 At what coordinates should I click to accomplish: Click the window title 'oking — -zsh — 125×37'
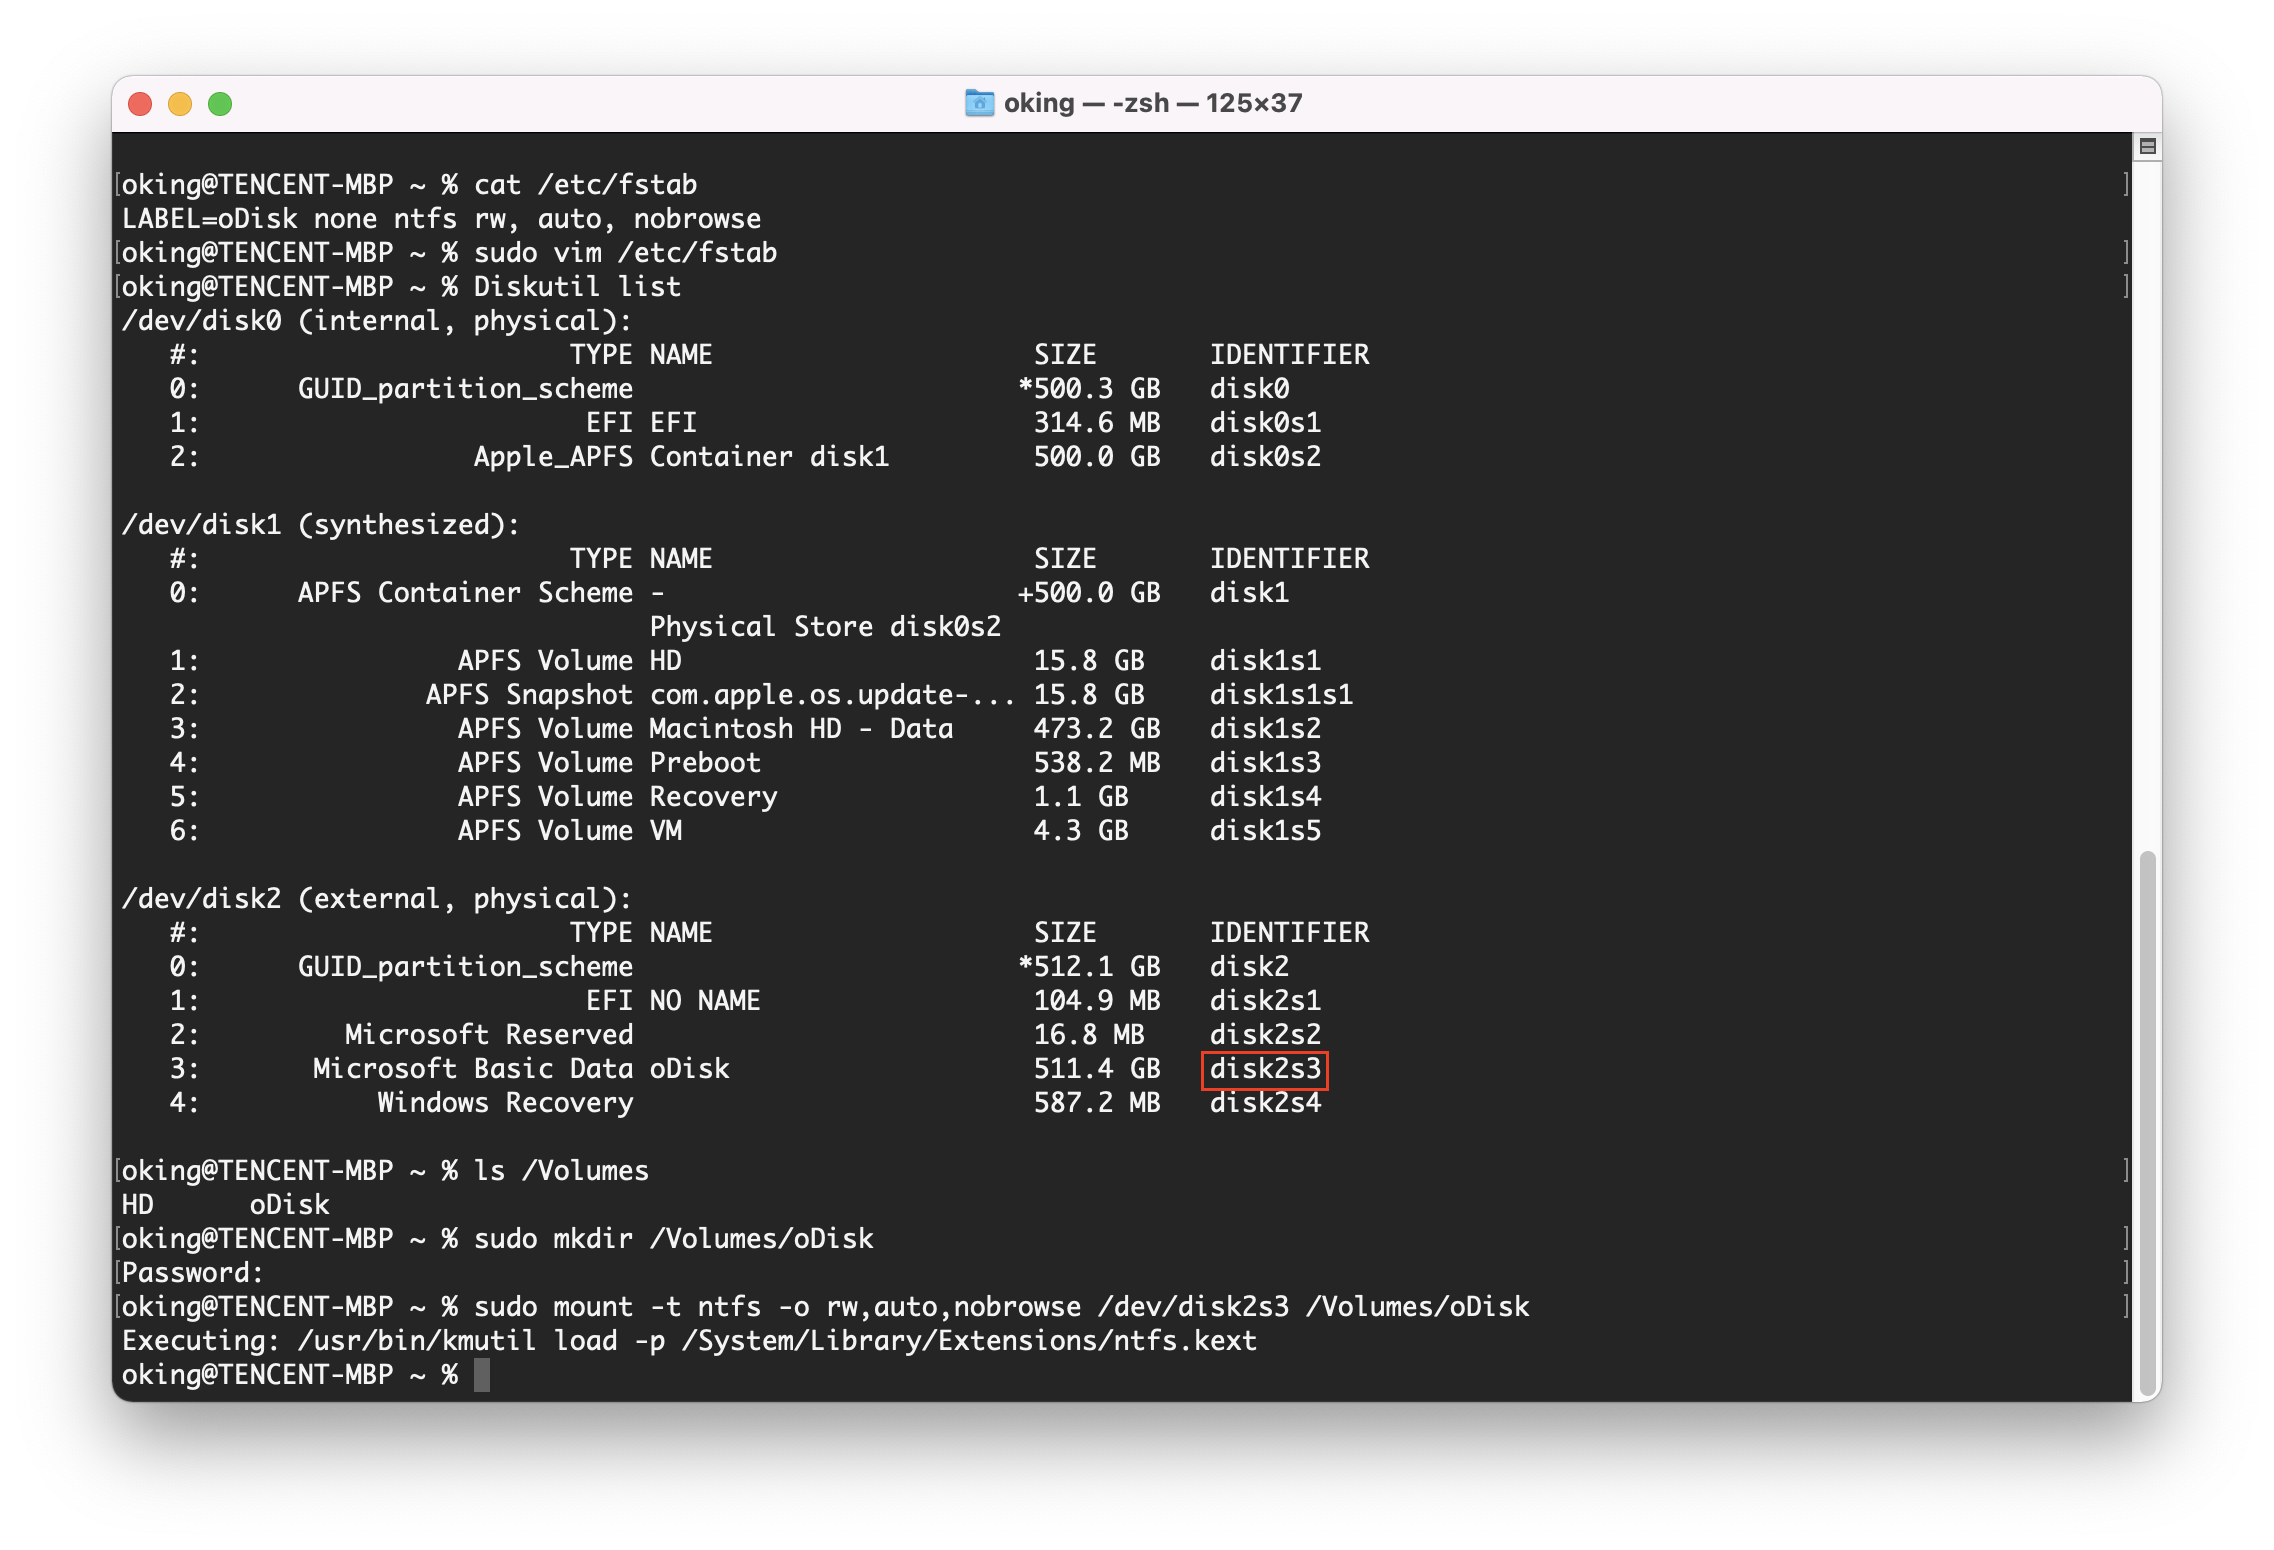point(1153,103)
